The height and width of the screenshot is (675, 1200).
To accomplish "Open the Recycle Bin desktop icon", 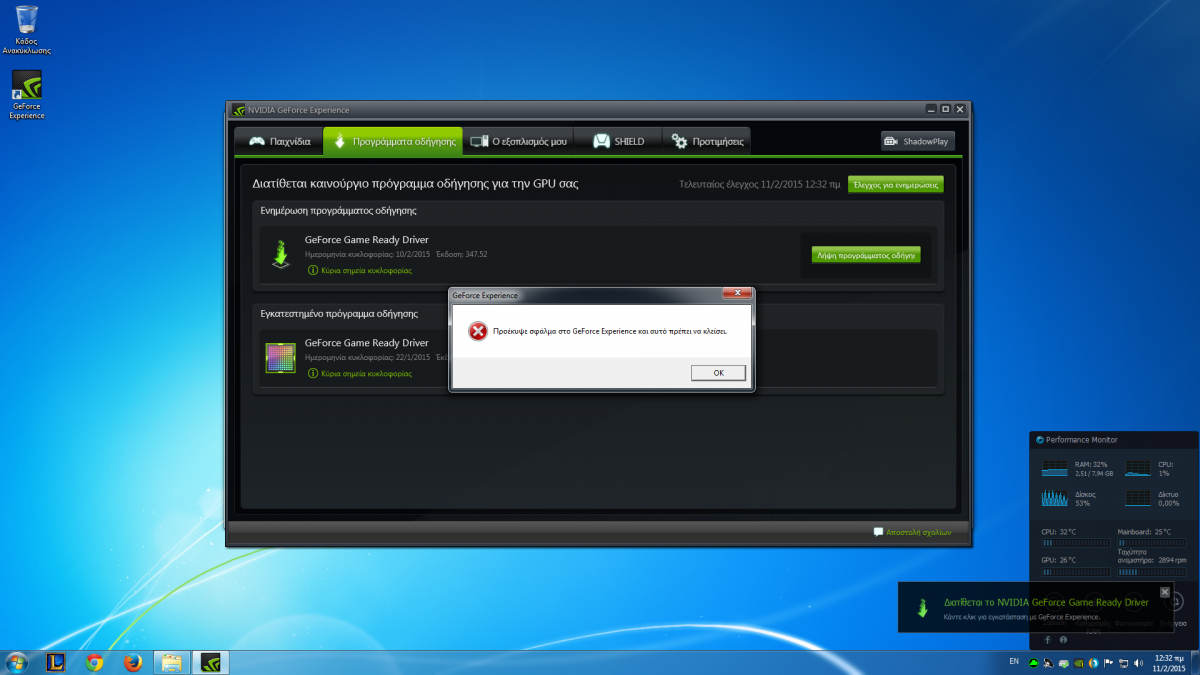I will tap(27, 29).
